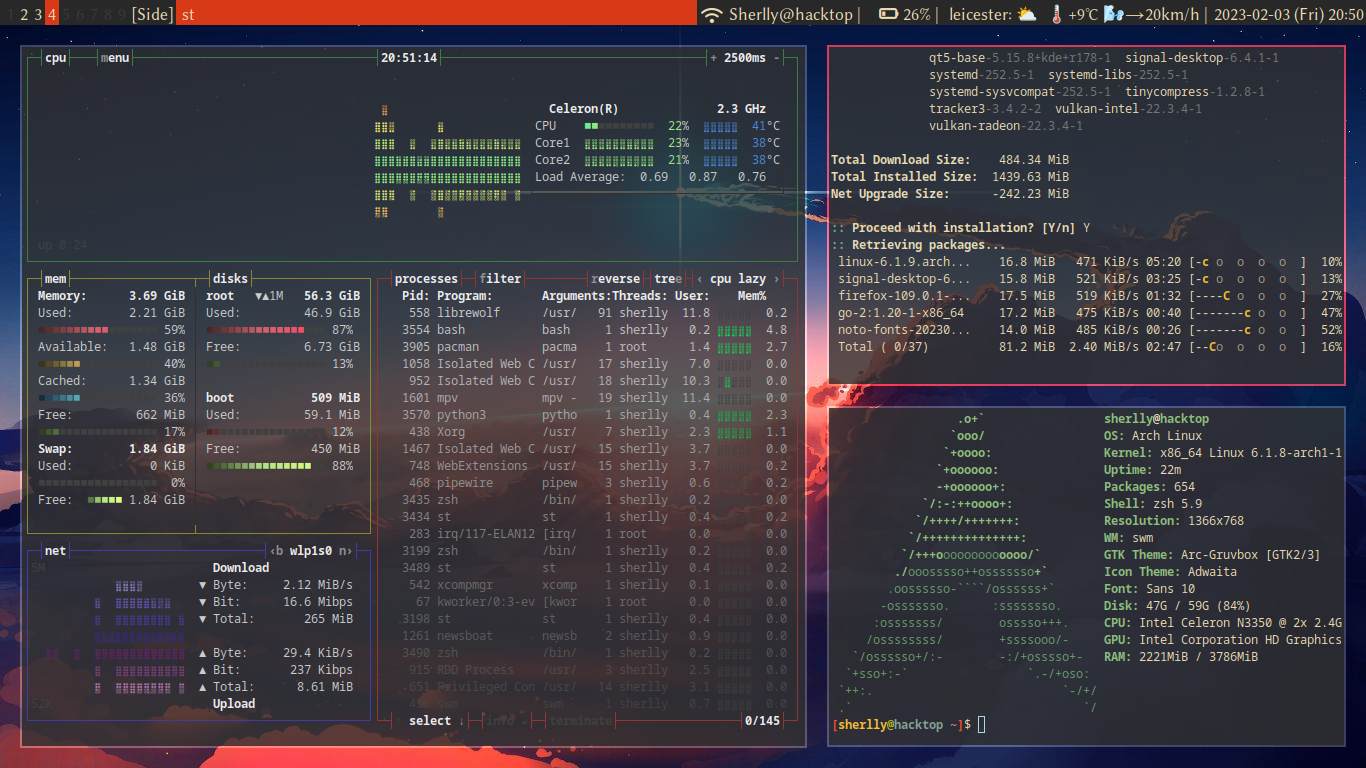This screenshot has height=768, width=1366.
Task: Switch to workspace 2 tag
Action: pyautogui.click(x=24, y=14)
